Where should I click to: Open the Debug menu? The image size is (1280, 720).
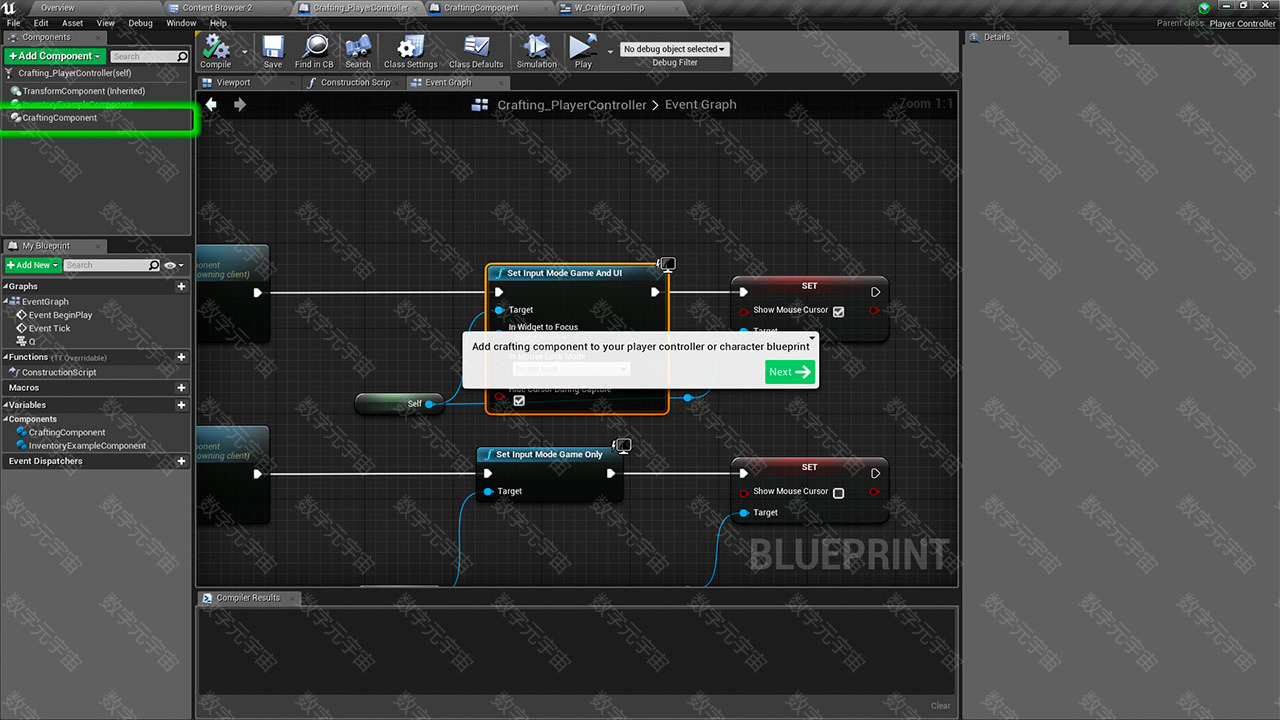click(x=140, y=23)
